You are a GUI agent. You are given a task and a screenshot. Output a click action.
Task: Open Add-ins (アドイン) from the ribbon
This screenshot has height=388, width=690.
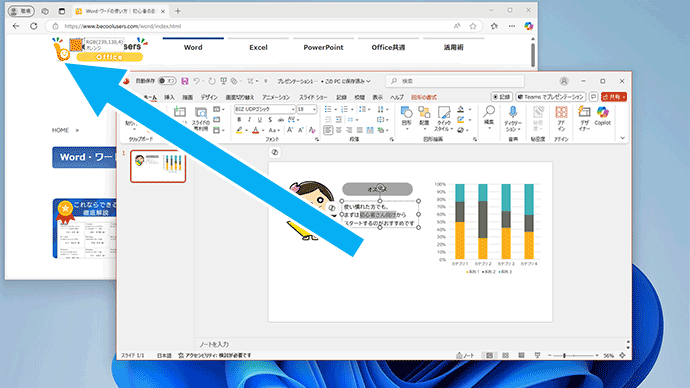point(561,119)
